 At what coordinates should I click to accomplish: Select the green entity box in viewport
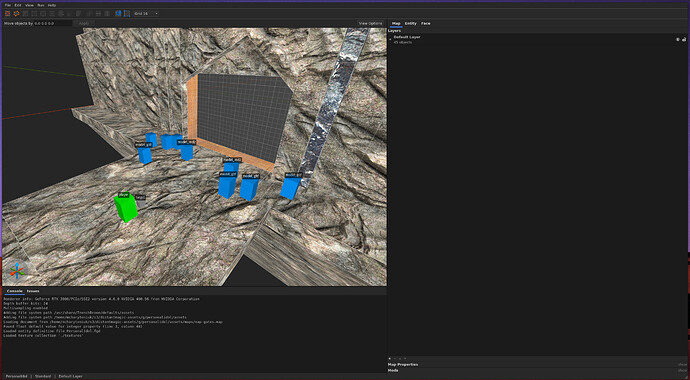126,208
